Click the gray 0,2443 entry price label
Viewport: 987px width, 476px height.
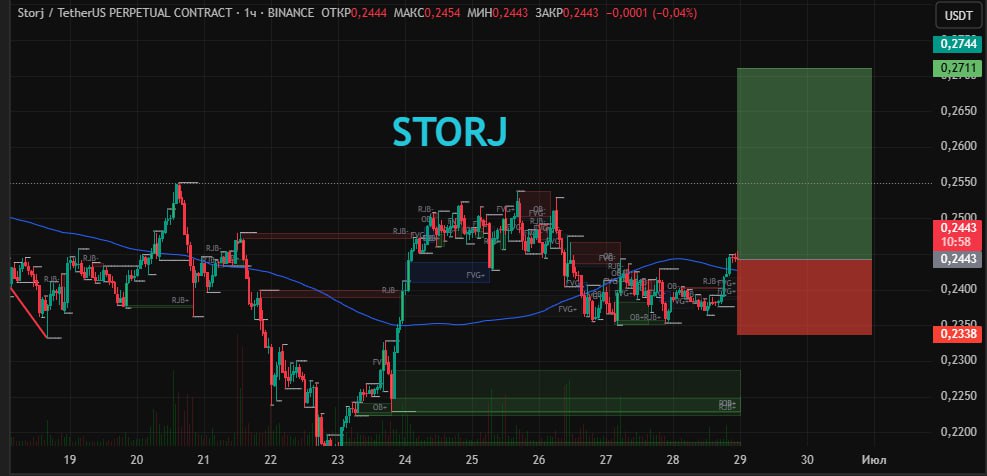point(958,258)
